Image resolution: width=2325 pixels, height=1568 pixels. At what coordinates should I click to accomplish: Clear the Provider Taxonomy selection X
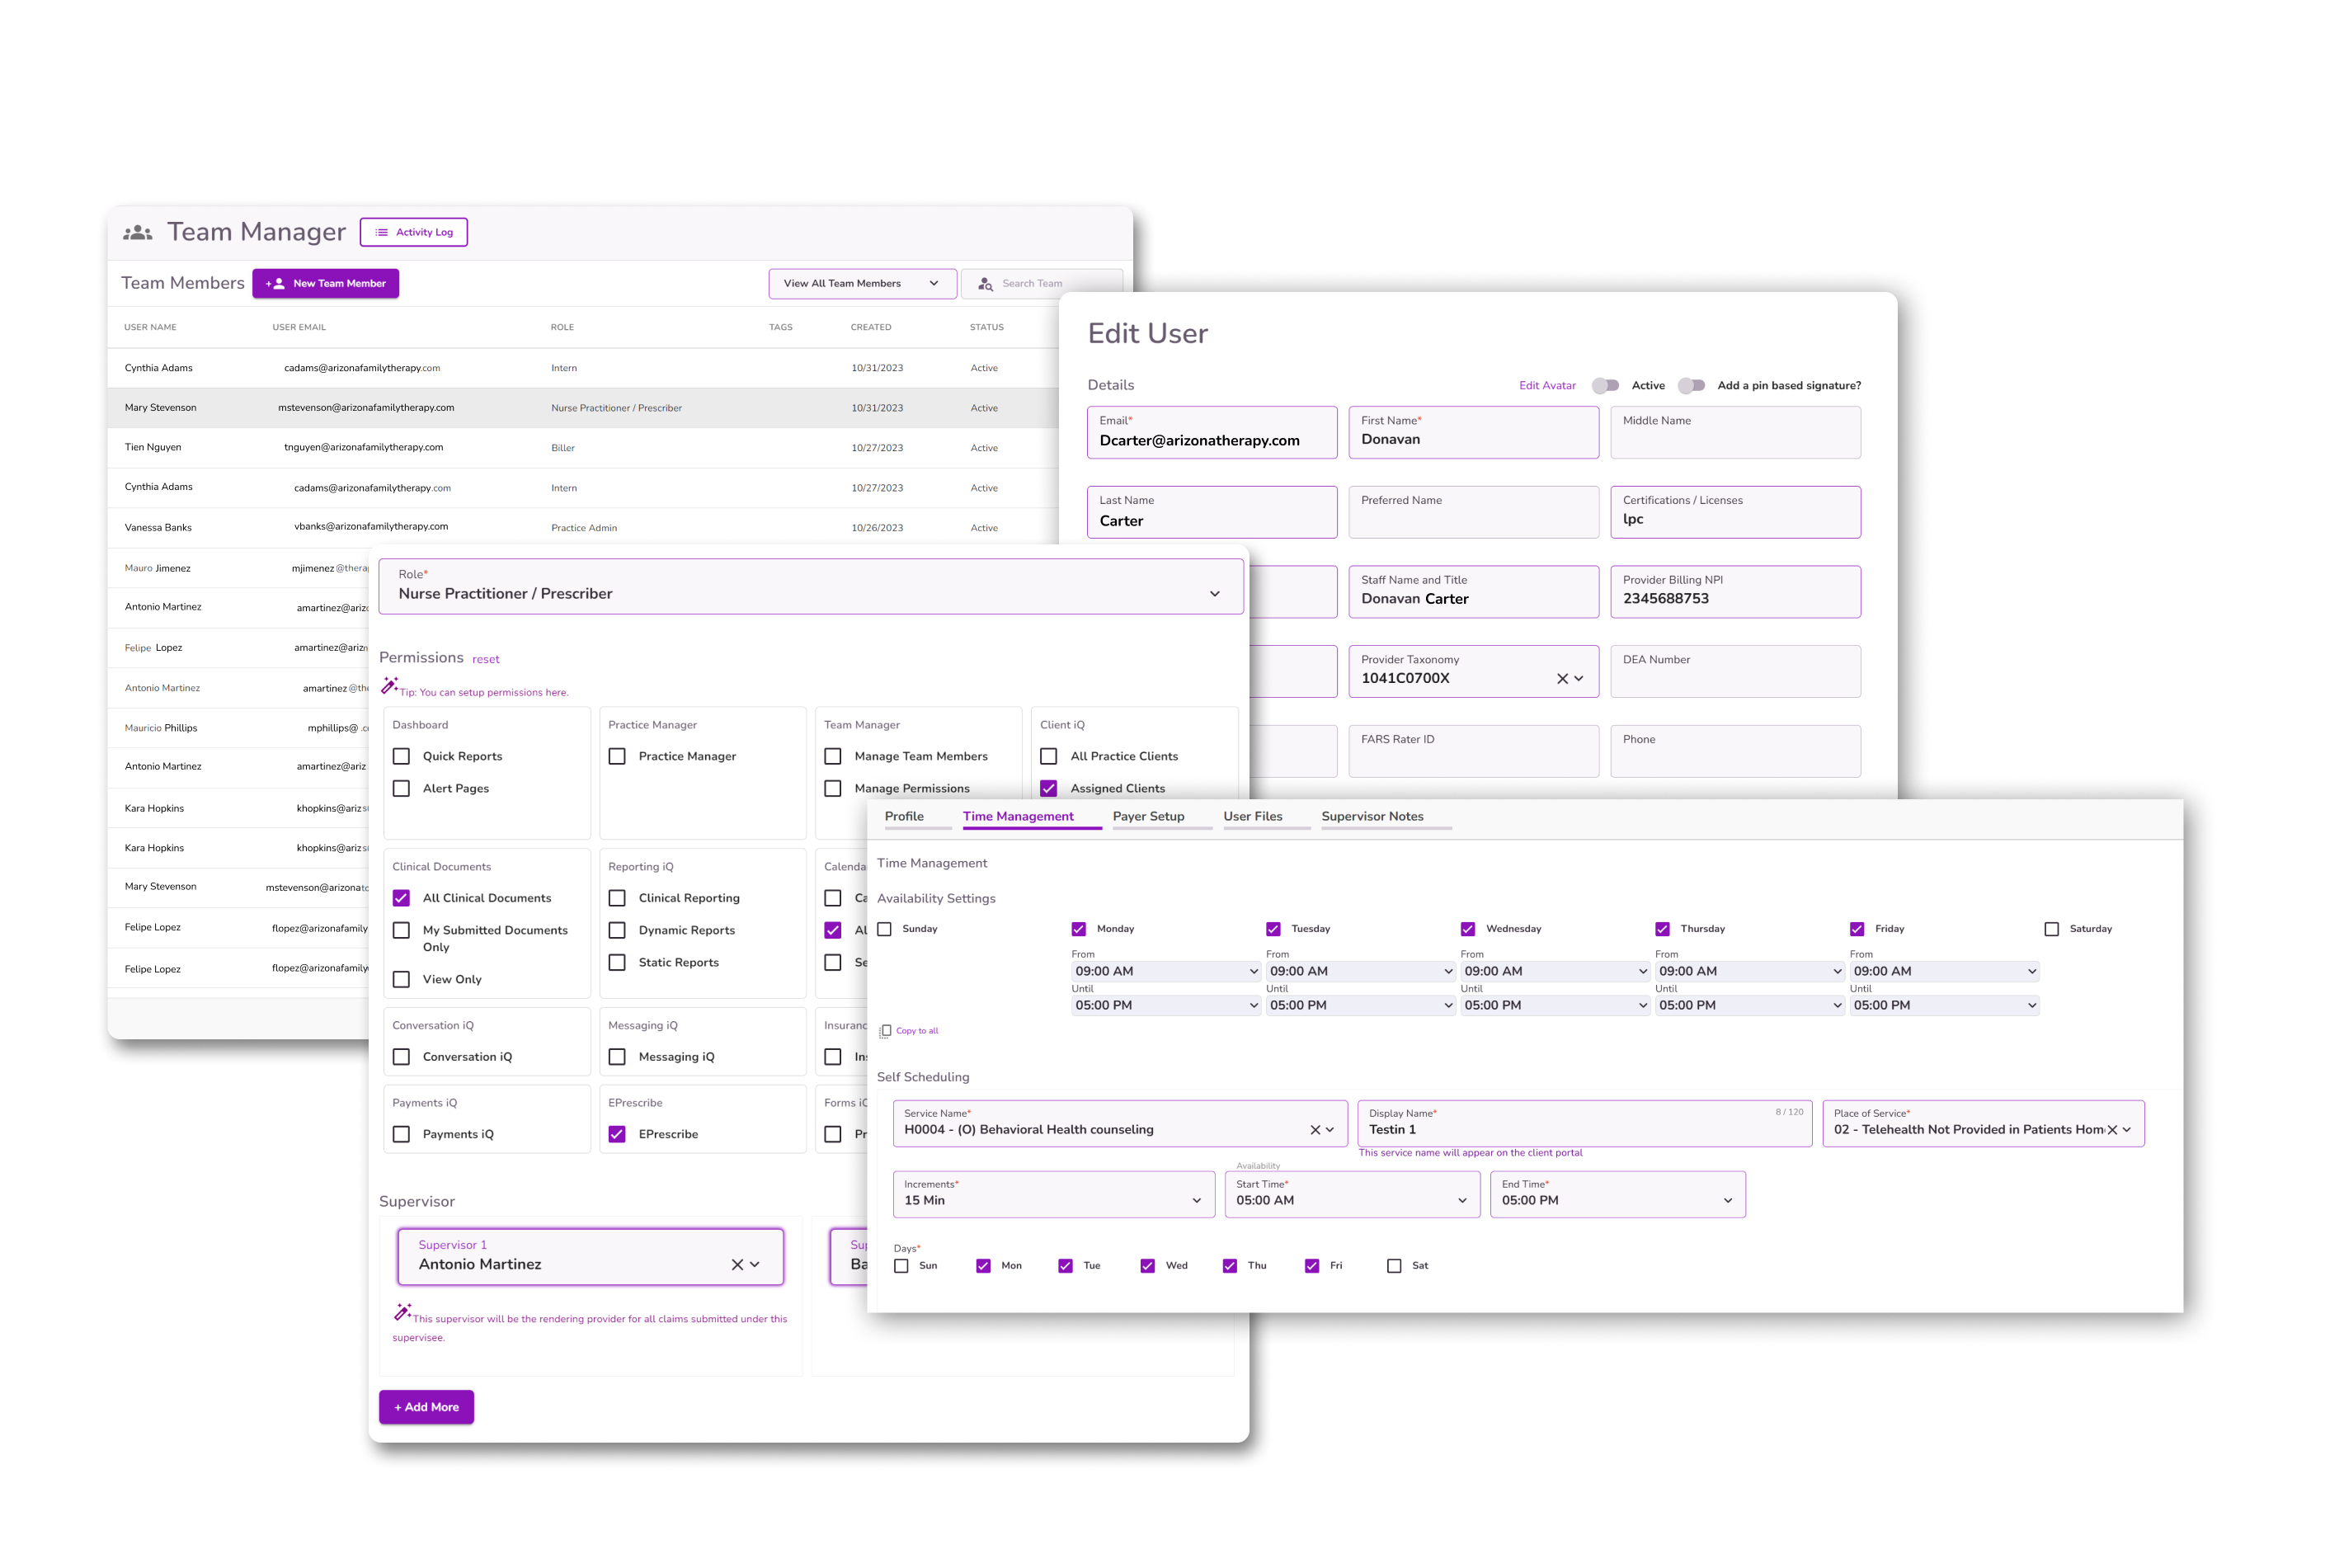[1562, 679]
